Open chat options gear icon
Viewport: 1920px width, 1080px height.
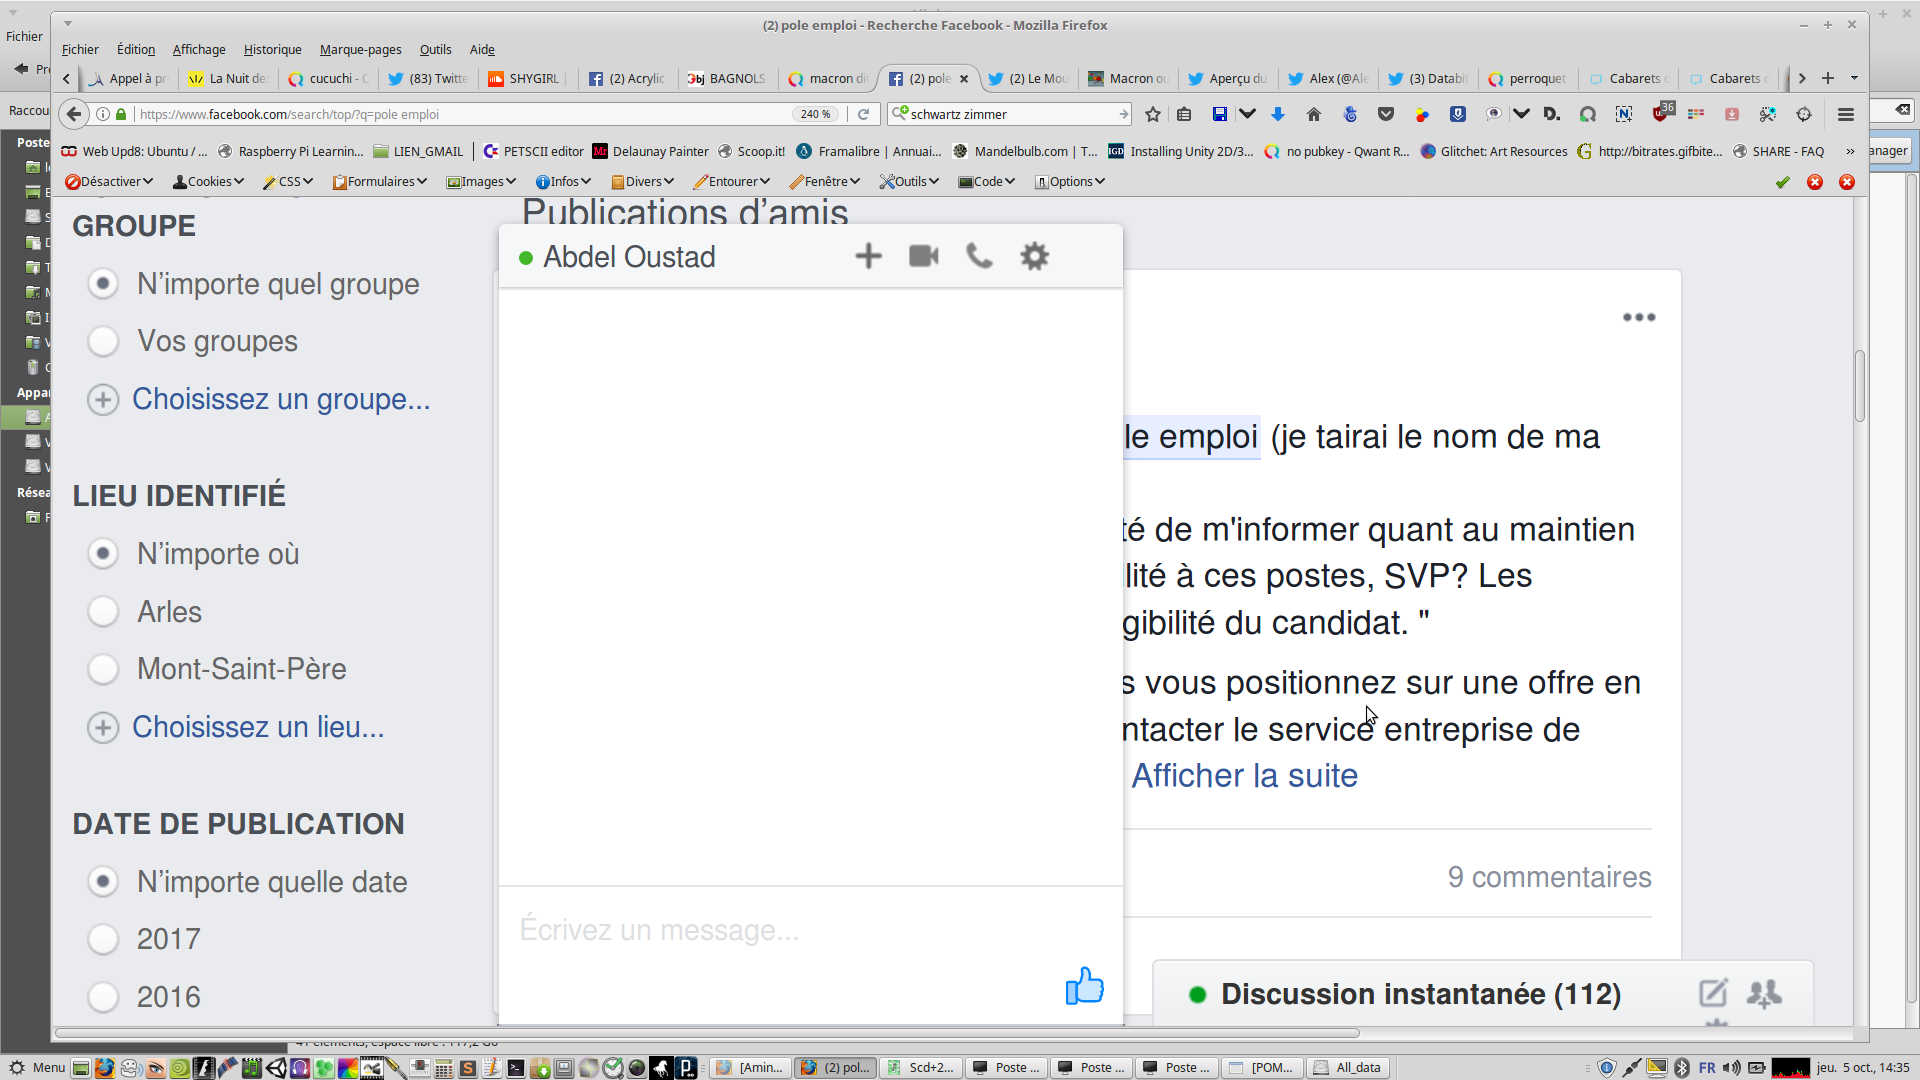(1034, 256)
